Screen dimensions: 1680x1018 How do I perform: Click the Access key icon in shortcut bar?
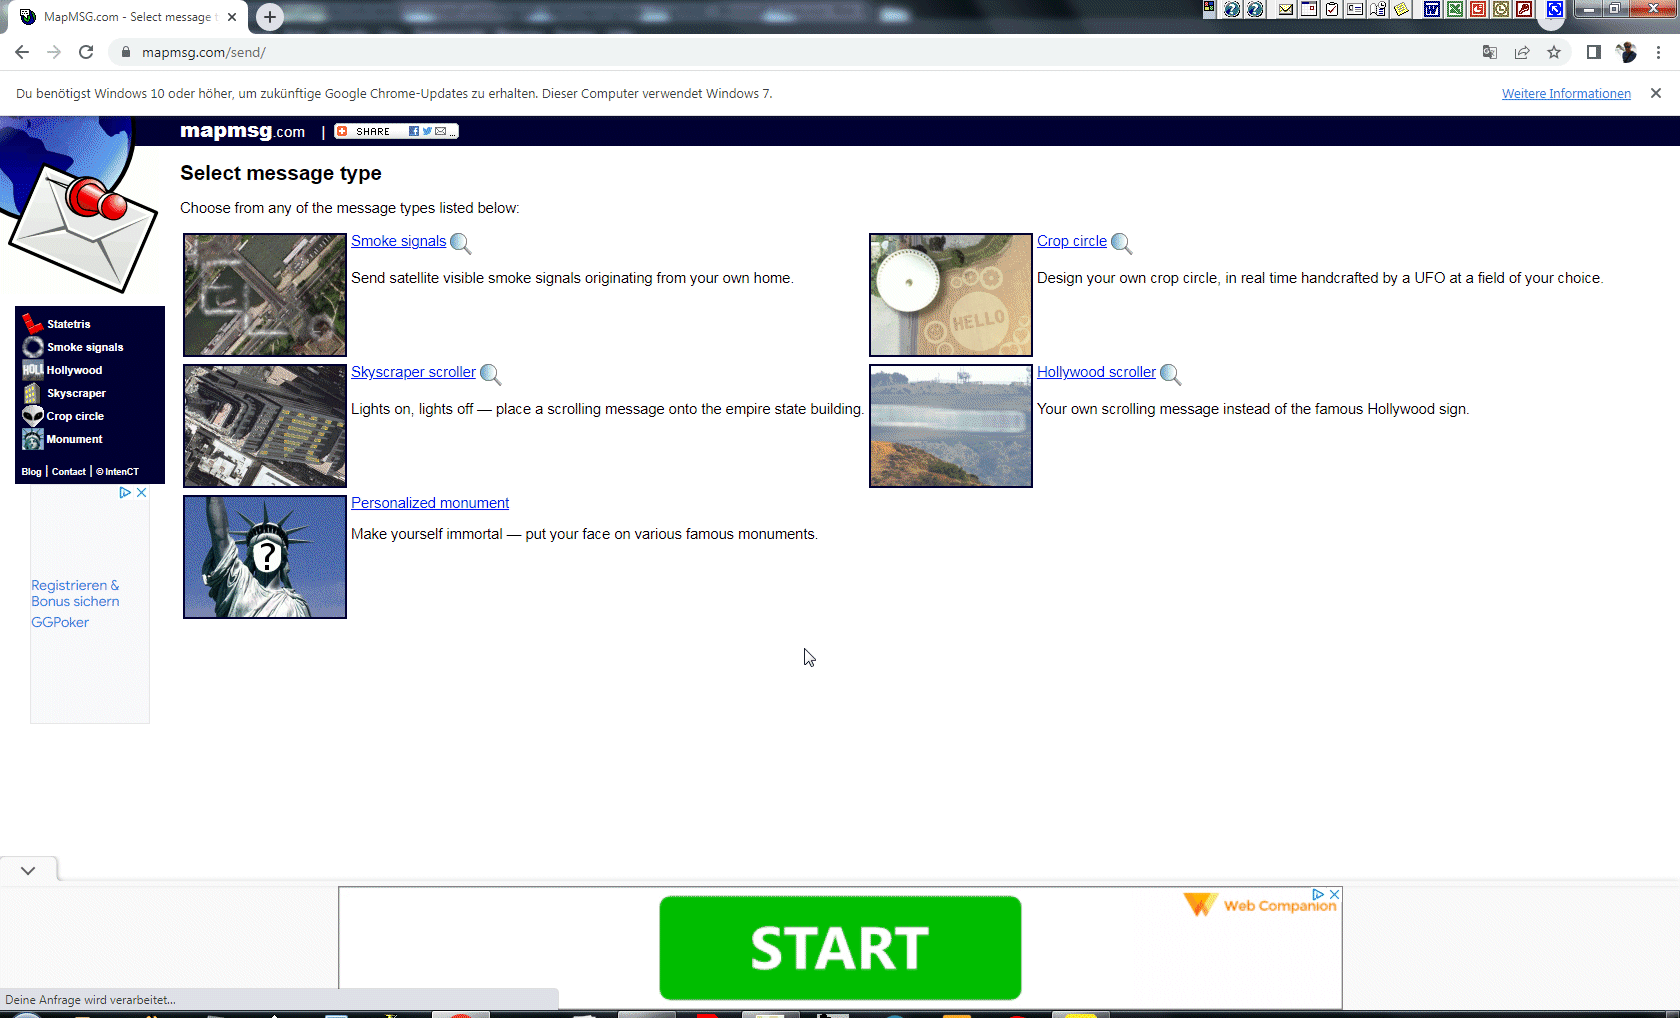click(x=1524, y=9)
